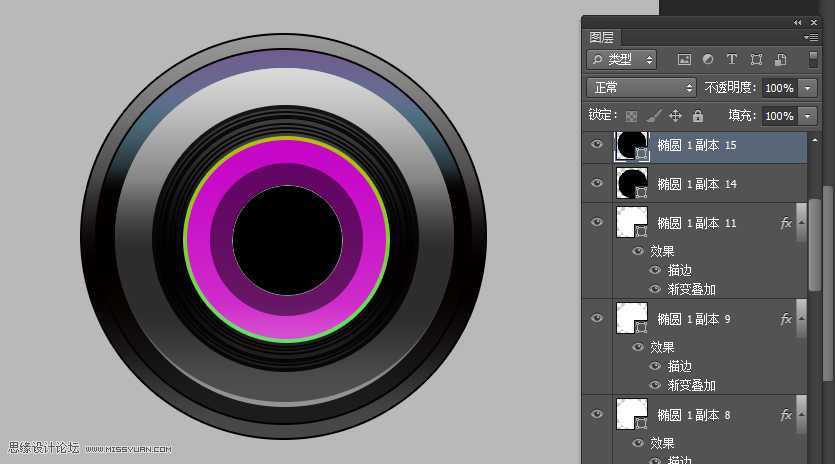Image resolution: width=835 pixels, height=464 pixels.
Task: Open the 不透明度 opacity slider arrow
Action: click(808, 88)
